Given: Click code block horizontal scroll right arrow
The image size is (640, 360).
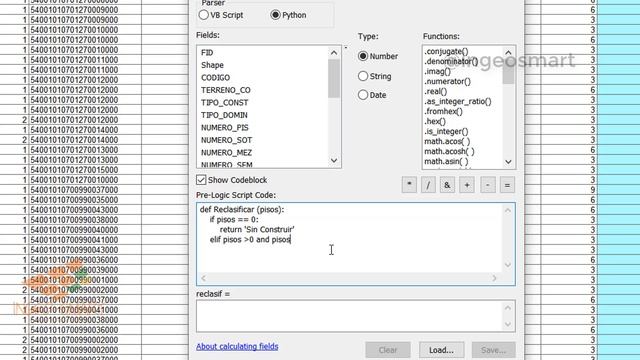Looking at the screenshot, I should click(x=494, y=278).
